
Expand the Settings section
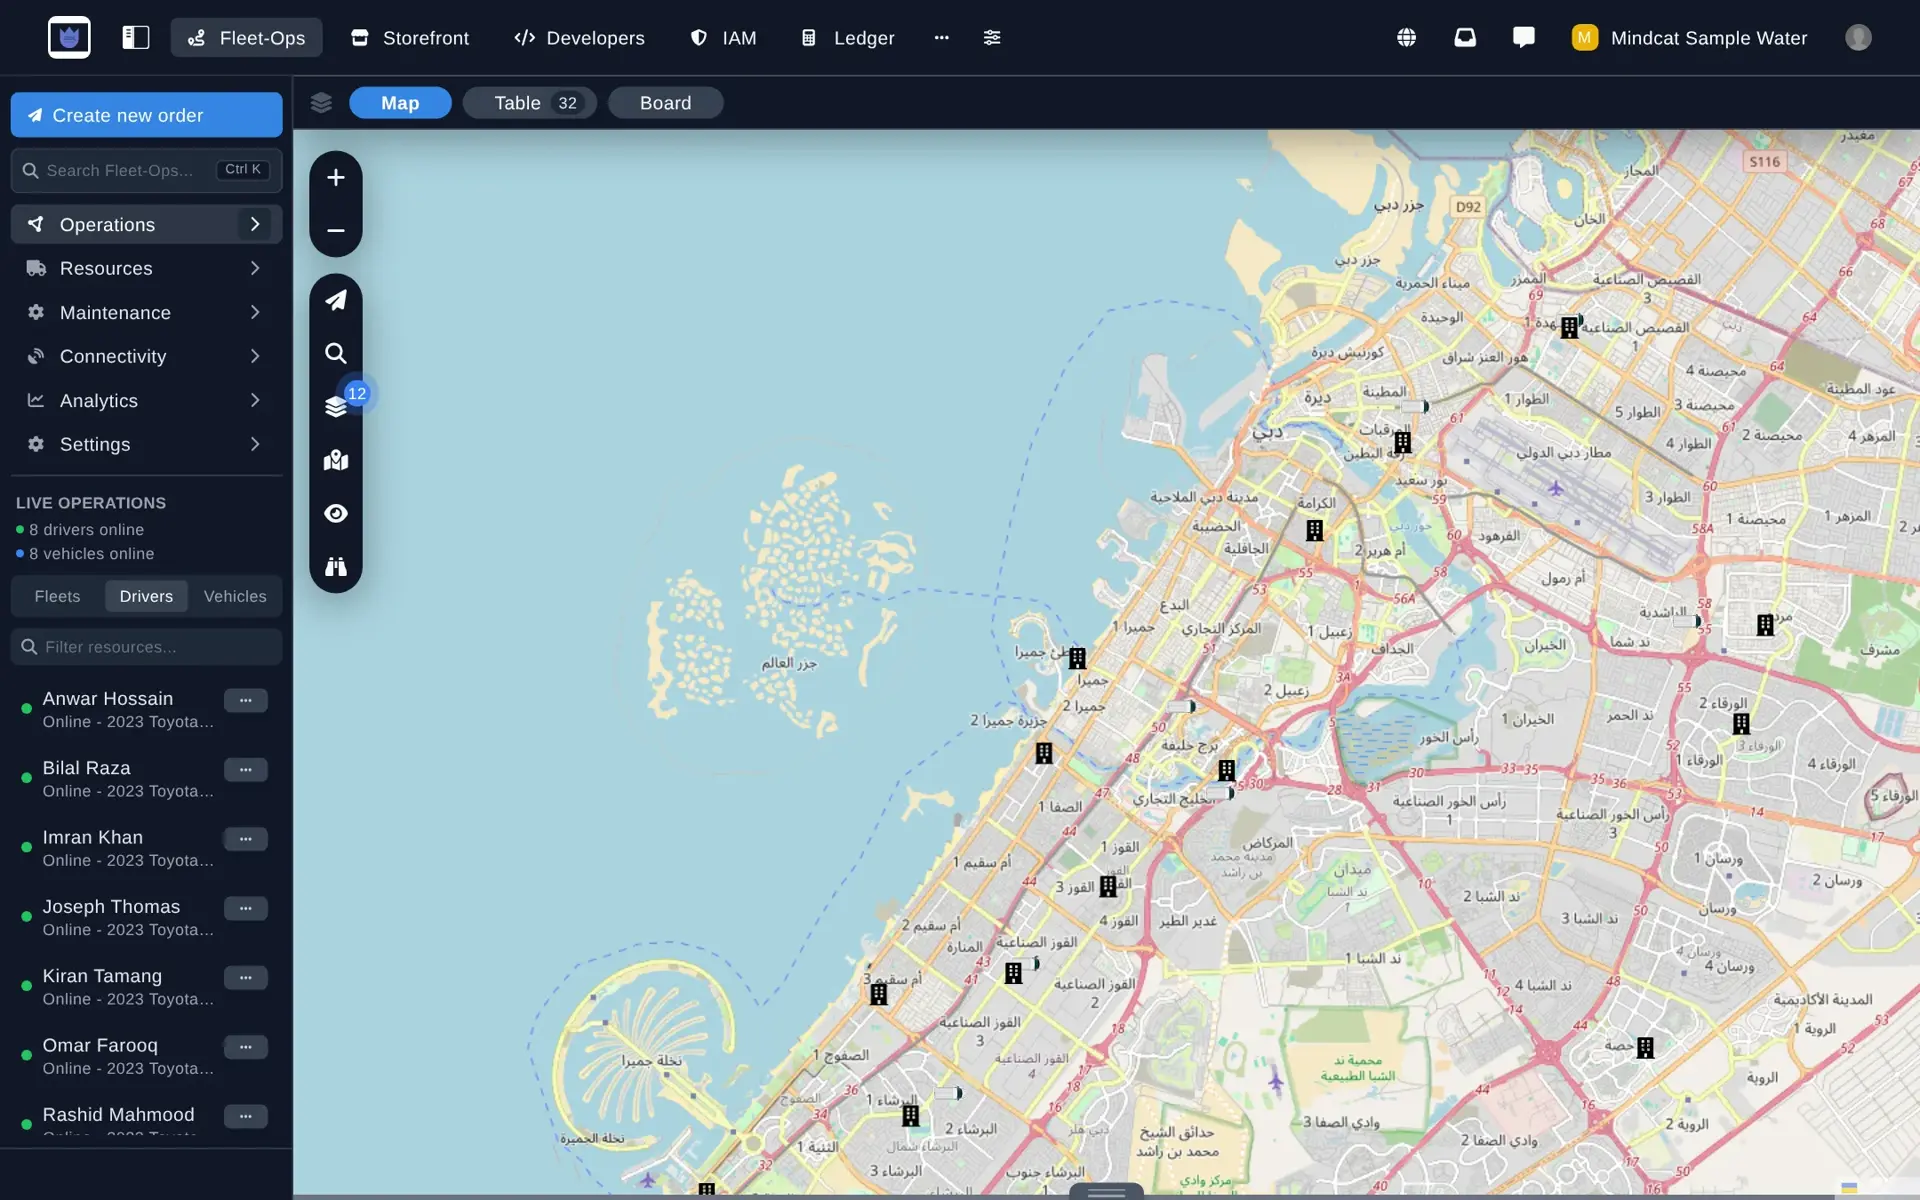pyautogui.click(x=146, y=444)
